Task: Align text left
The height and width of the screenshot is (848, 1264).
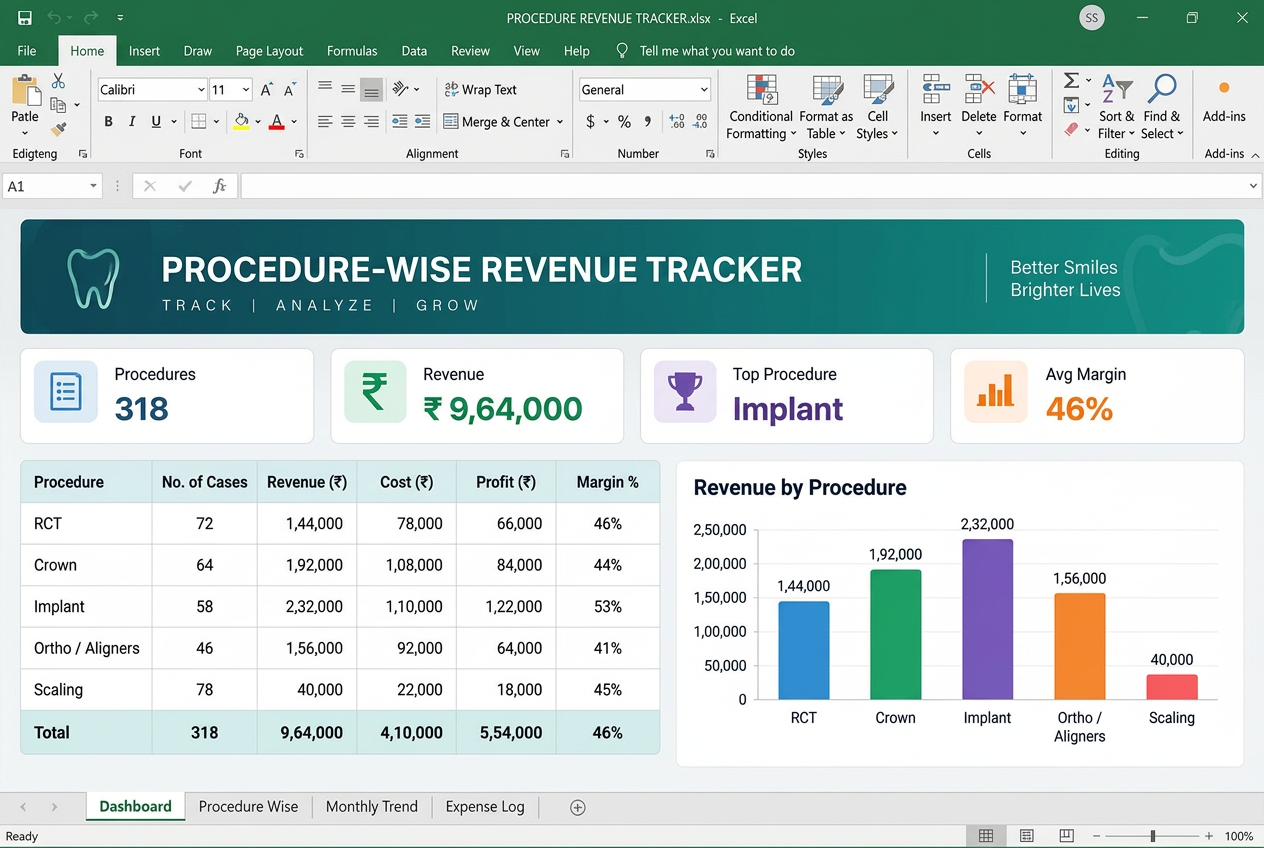Action: 325,122
